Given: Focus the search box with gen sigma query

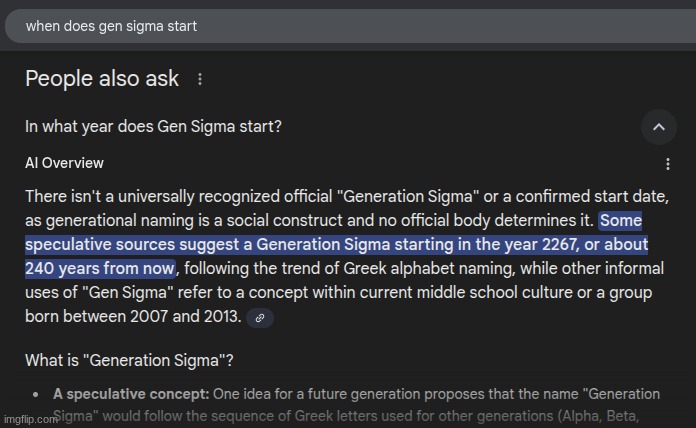Looking at the screenshot, I should click(x=350, y=26).
